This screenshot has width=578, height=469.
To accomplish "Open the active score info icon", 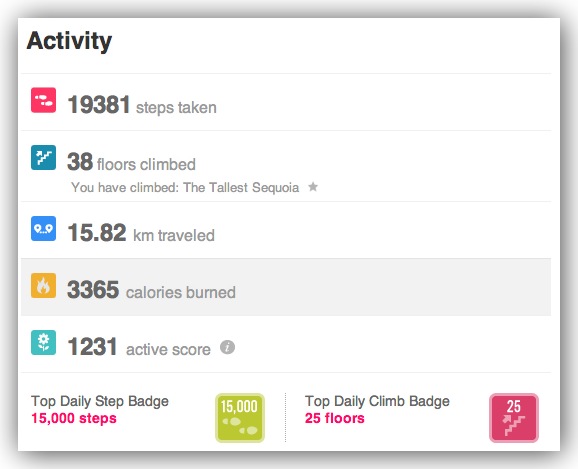I will coord(227,347).
